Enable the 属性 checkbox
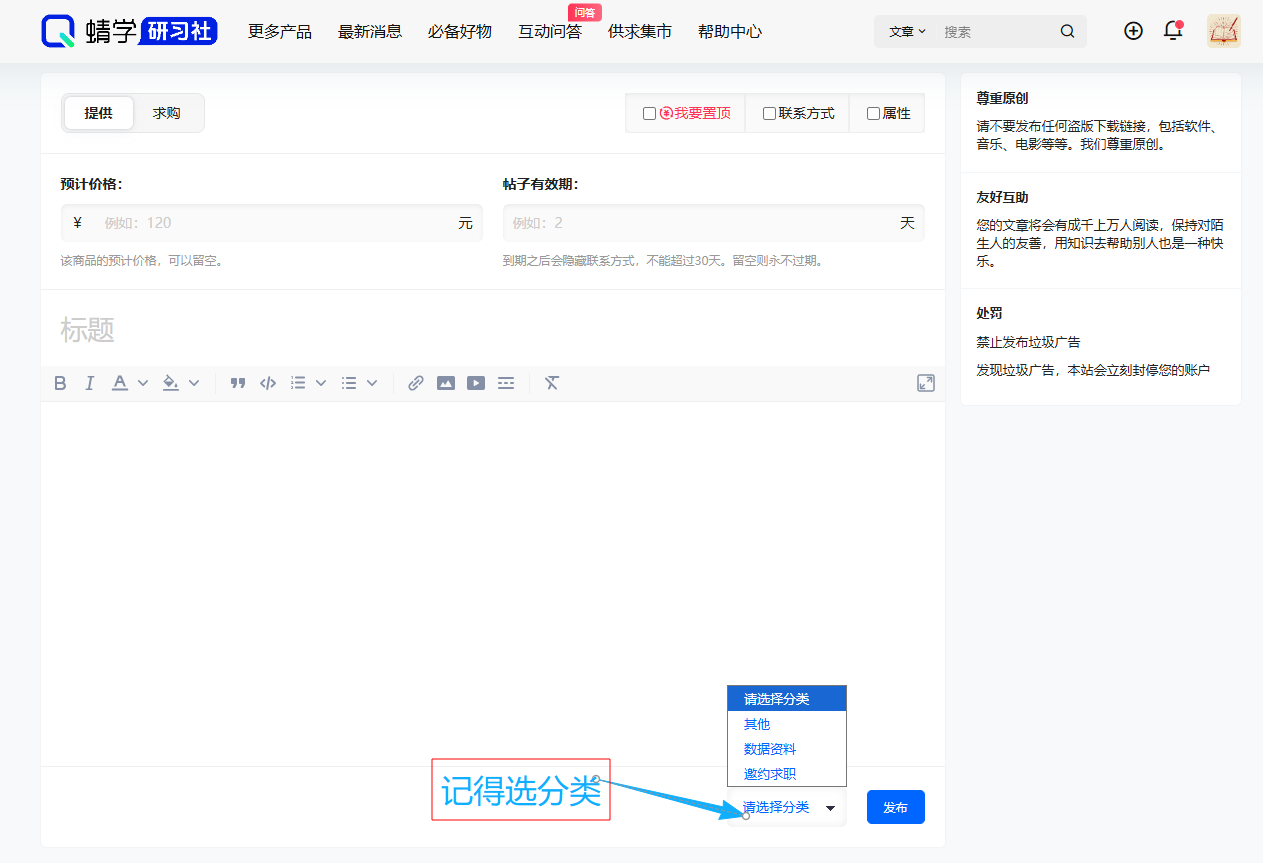1263x863 pixels. pyautogui.click(x=872, y=113)
